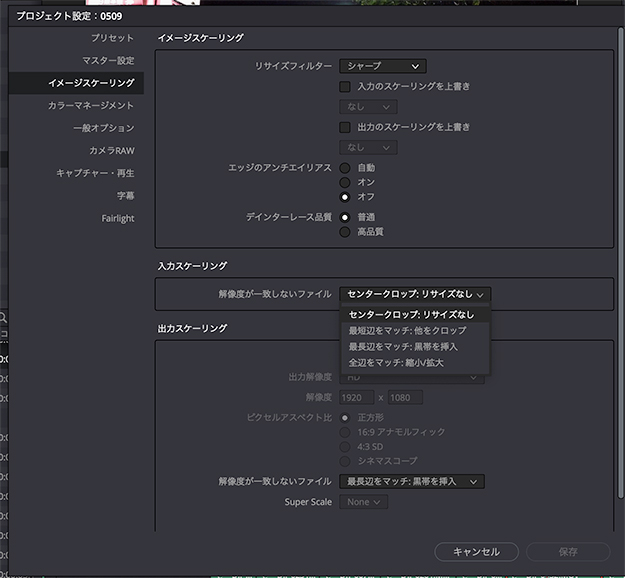Select カラーマネージメント in the sidebar
Image resolution: width=625 pixels, height=578 pixels.
click(x=90, y=105)
